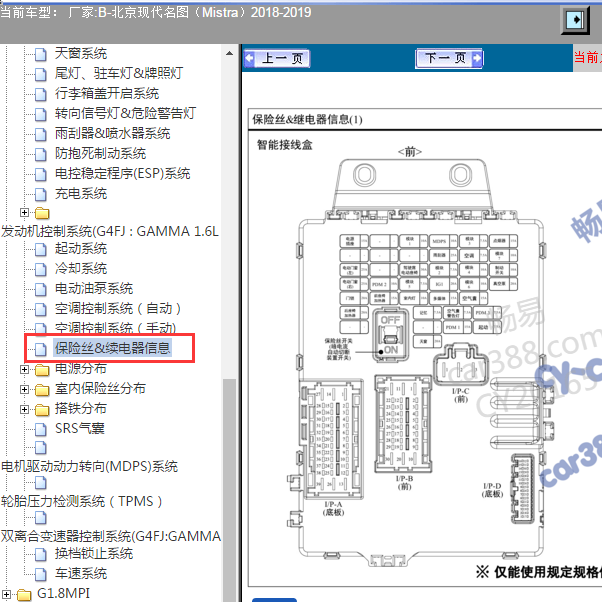
Task: Click the 电动油泵系统 document icon
Action: (x=41, y=289)
